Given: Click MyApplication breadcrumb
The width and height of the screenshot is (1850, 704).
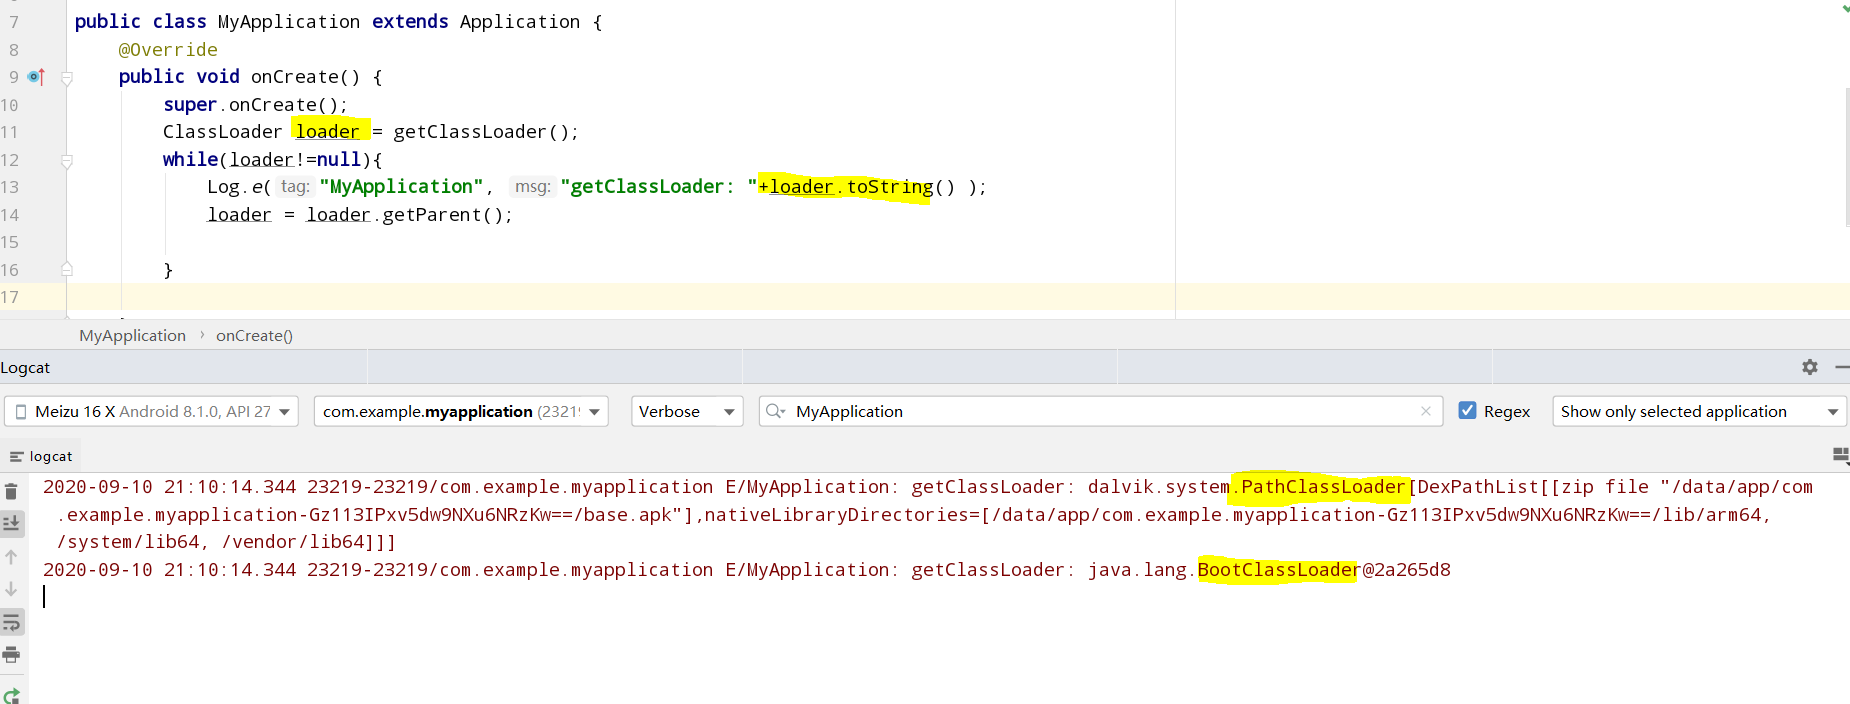Looking at the screenshot, I should [x=133, y=335].
